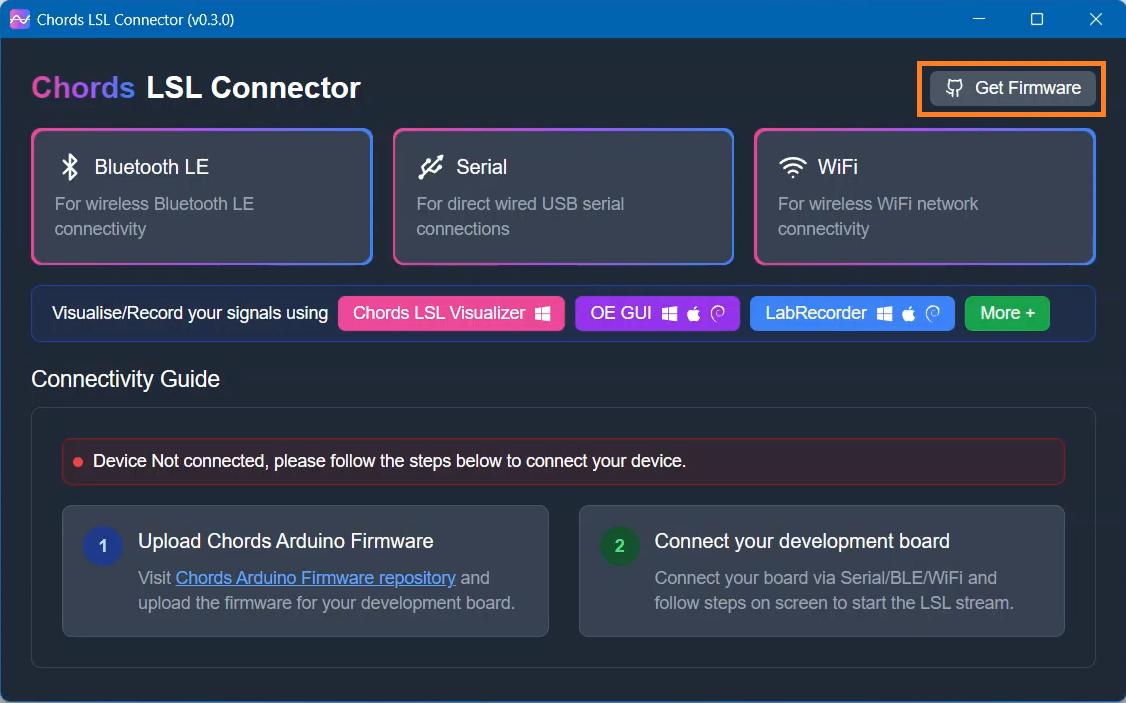Click the Get Firmware button label
1126x703 pixels.
(1027, 88)
